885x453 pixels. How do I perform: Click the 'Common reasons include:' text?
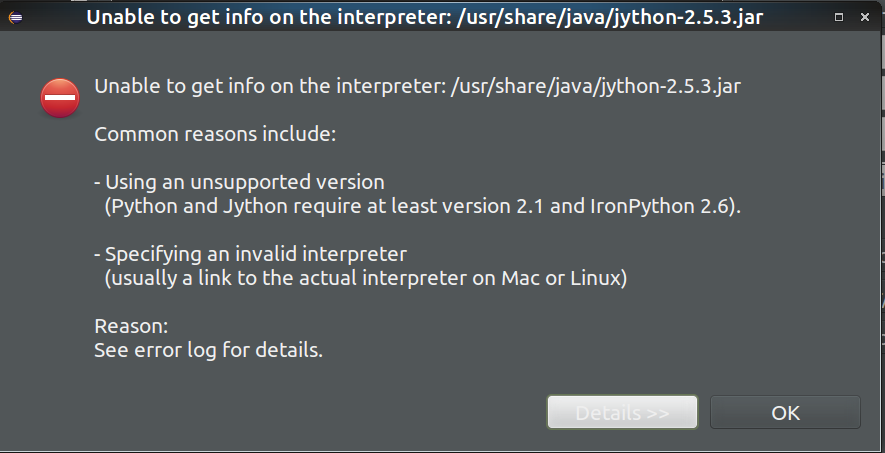click(215, 134)
